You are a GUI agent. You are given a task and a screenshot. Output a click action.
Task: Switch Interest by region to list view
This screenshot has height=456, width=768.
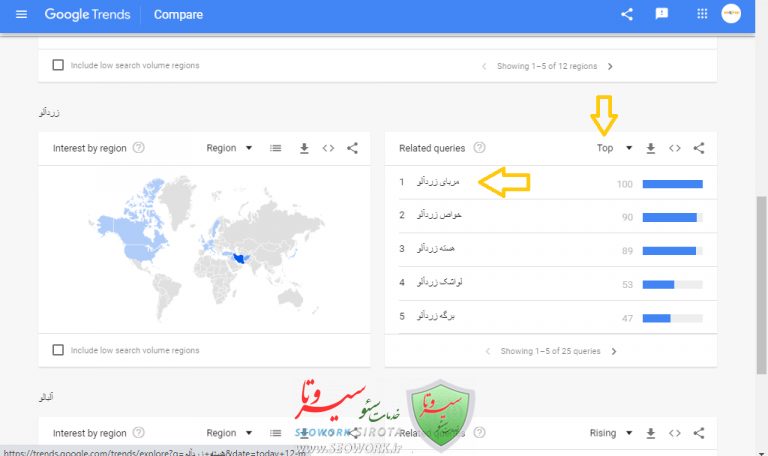(276, 148)
